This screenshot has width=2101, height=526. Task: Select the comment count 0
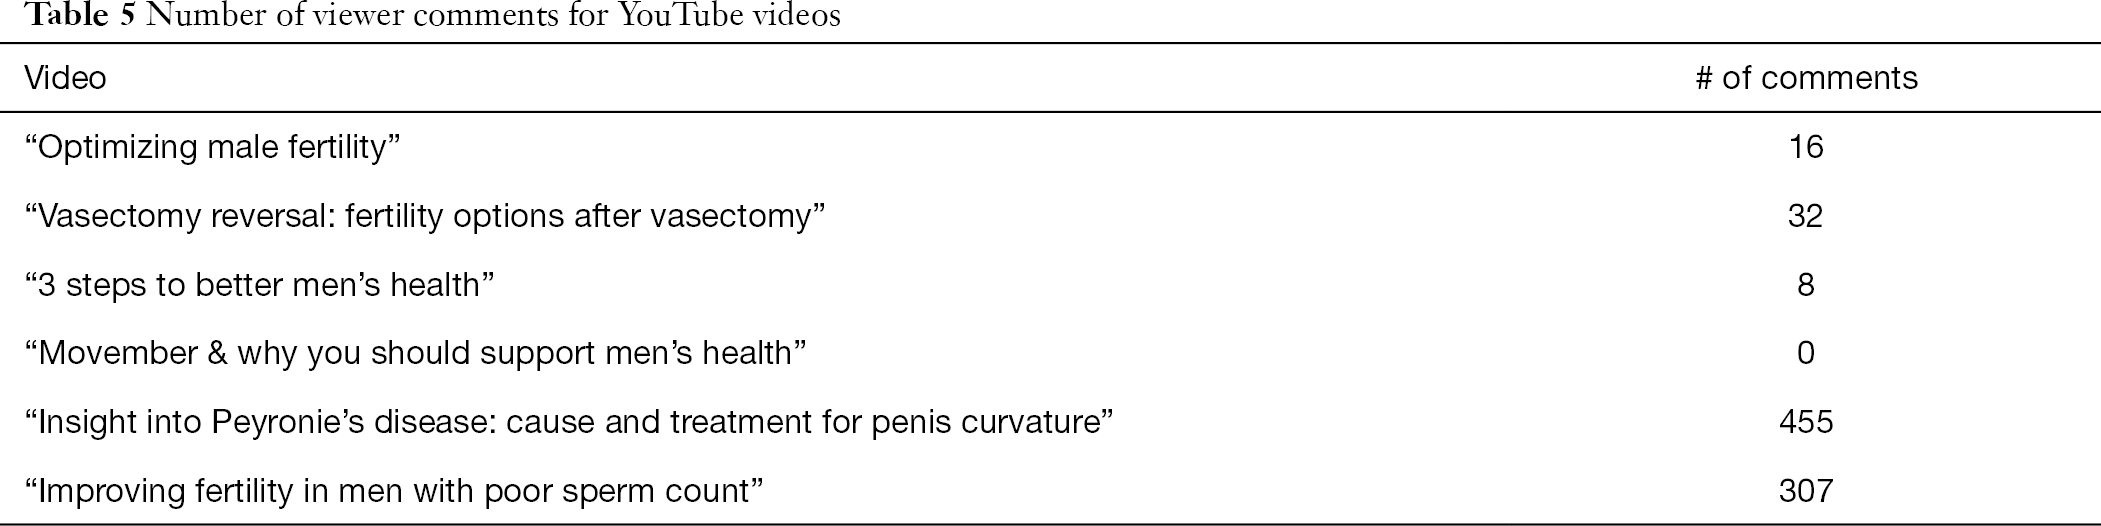1806,353
